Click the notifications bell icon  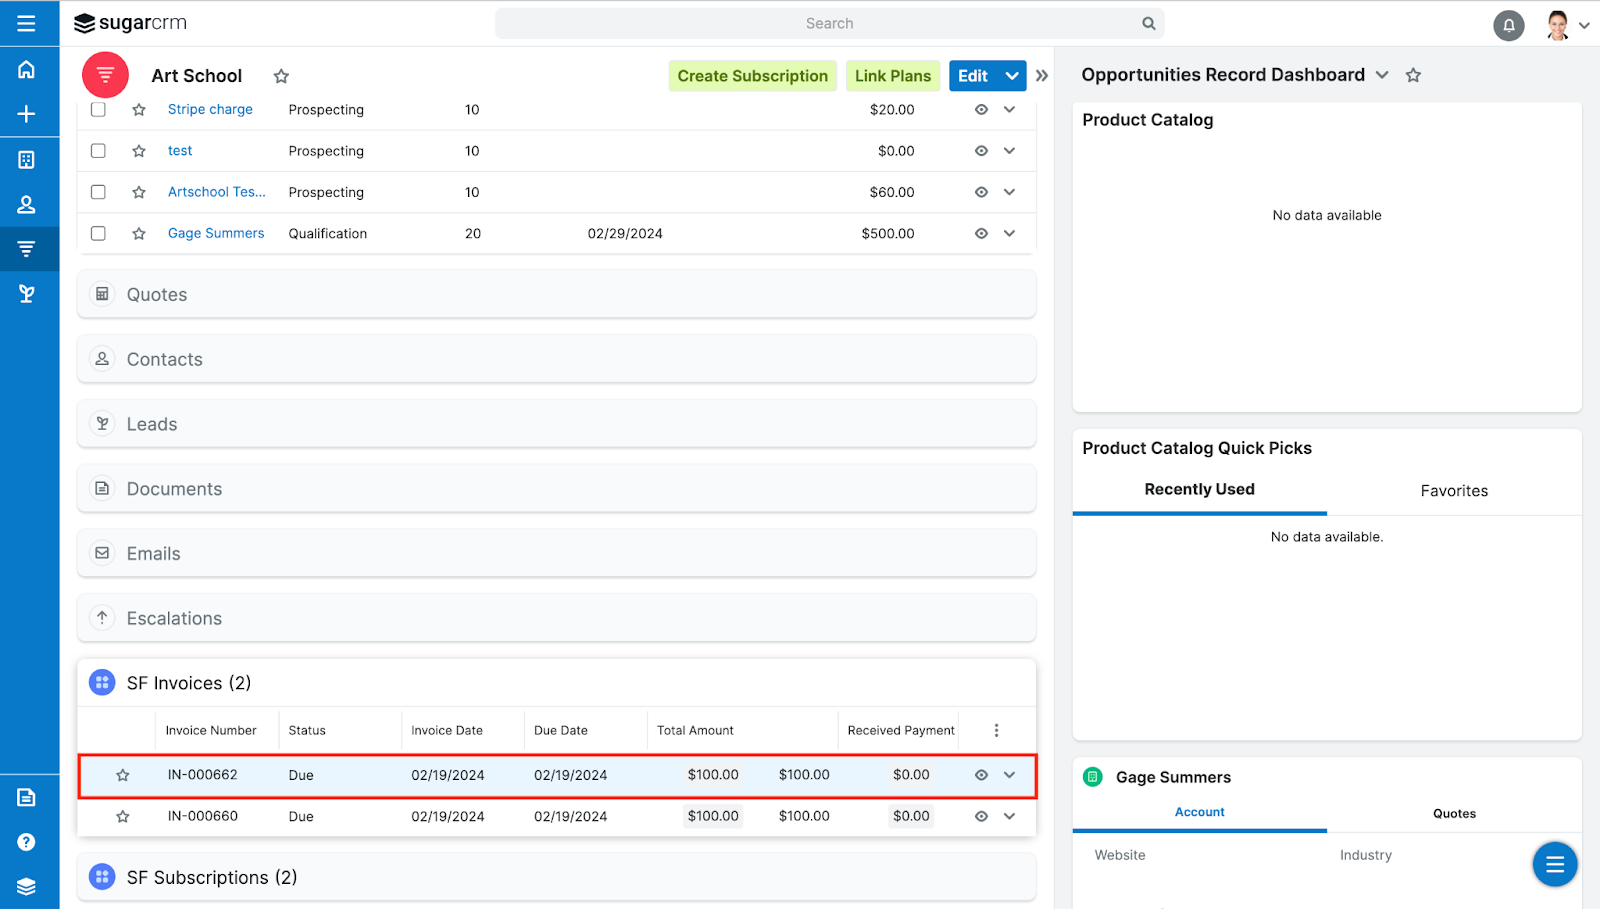pos(1508,25)
